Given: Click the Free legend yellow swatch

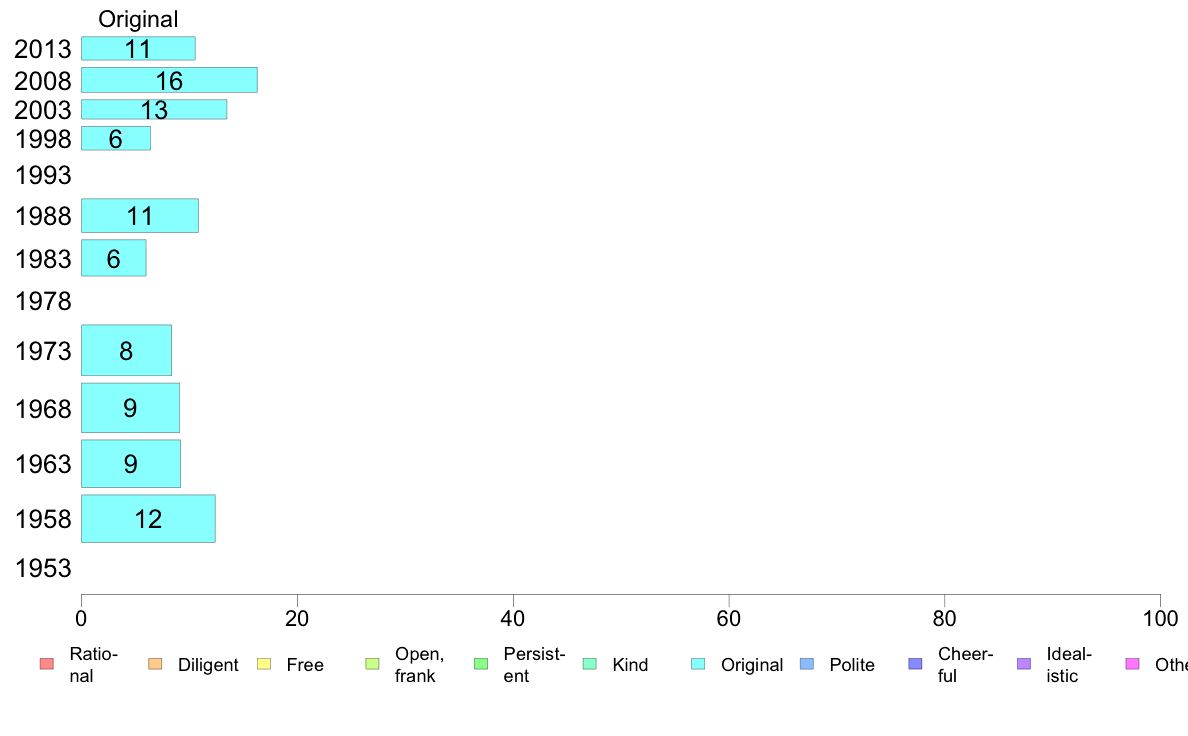Looking at the screenshot, I should [x=264, y=664].
